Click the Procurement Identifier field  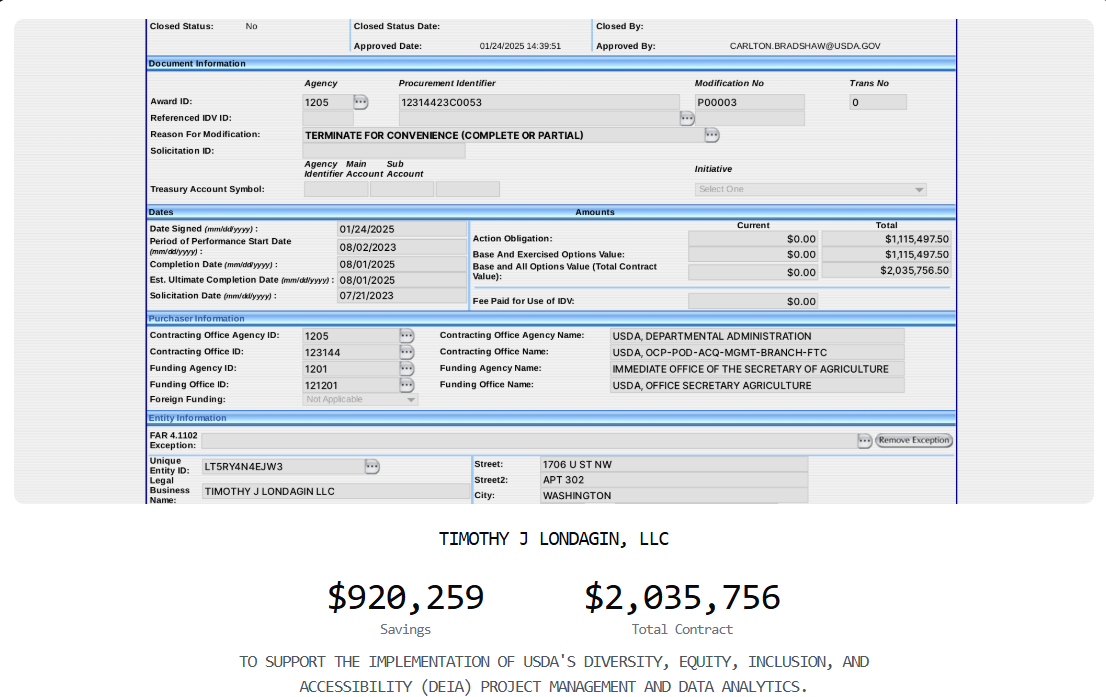tap(537, 101)
